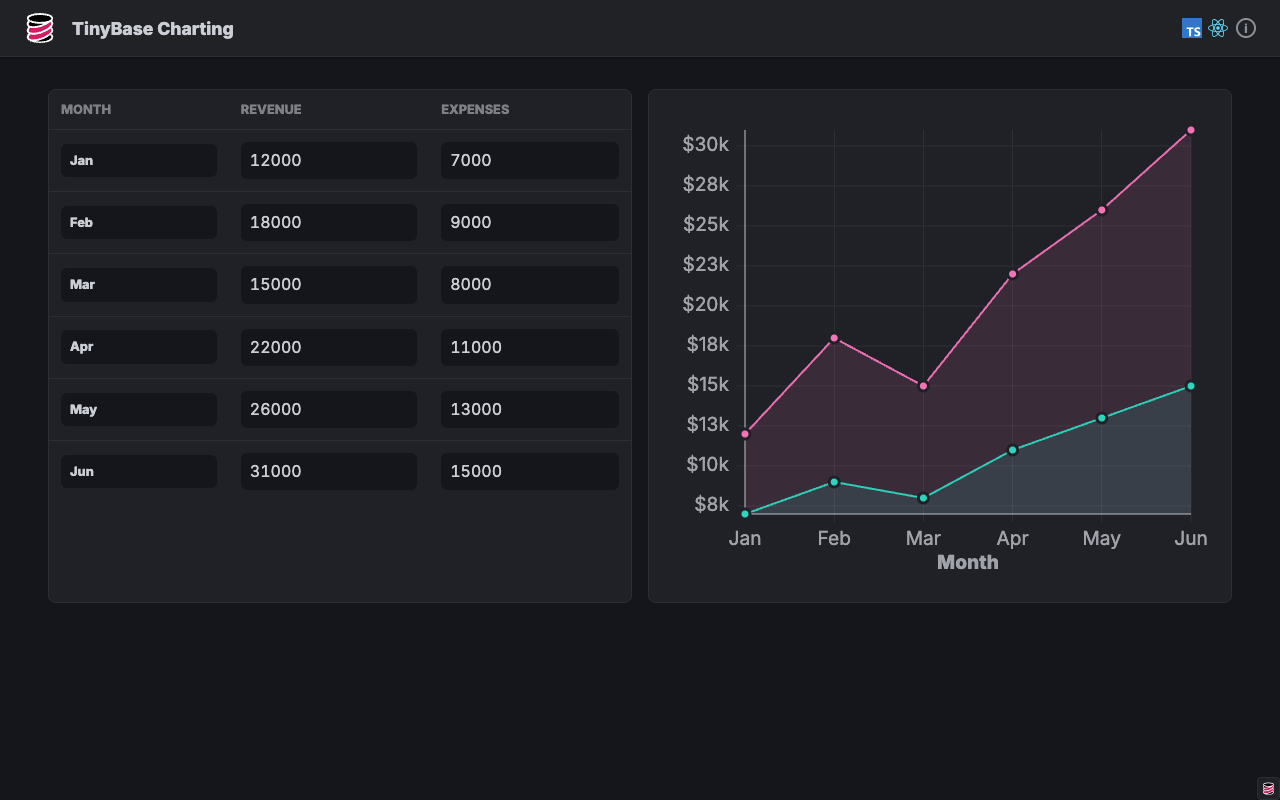Edit the Jun expenses field

point(530,471)
